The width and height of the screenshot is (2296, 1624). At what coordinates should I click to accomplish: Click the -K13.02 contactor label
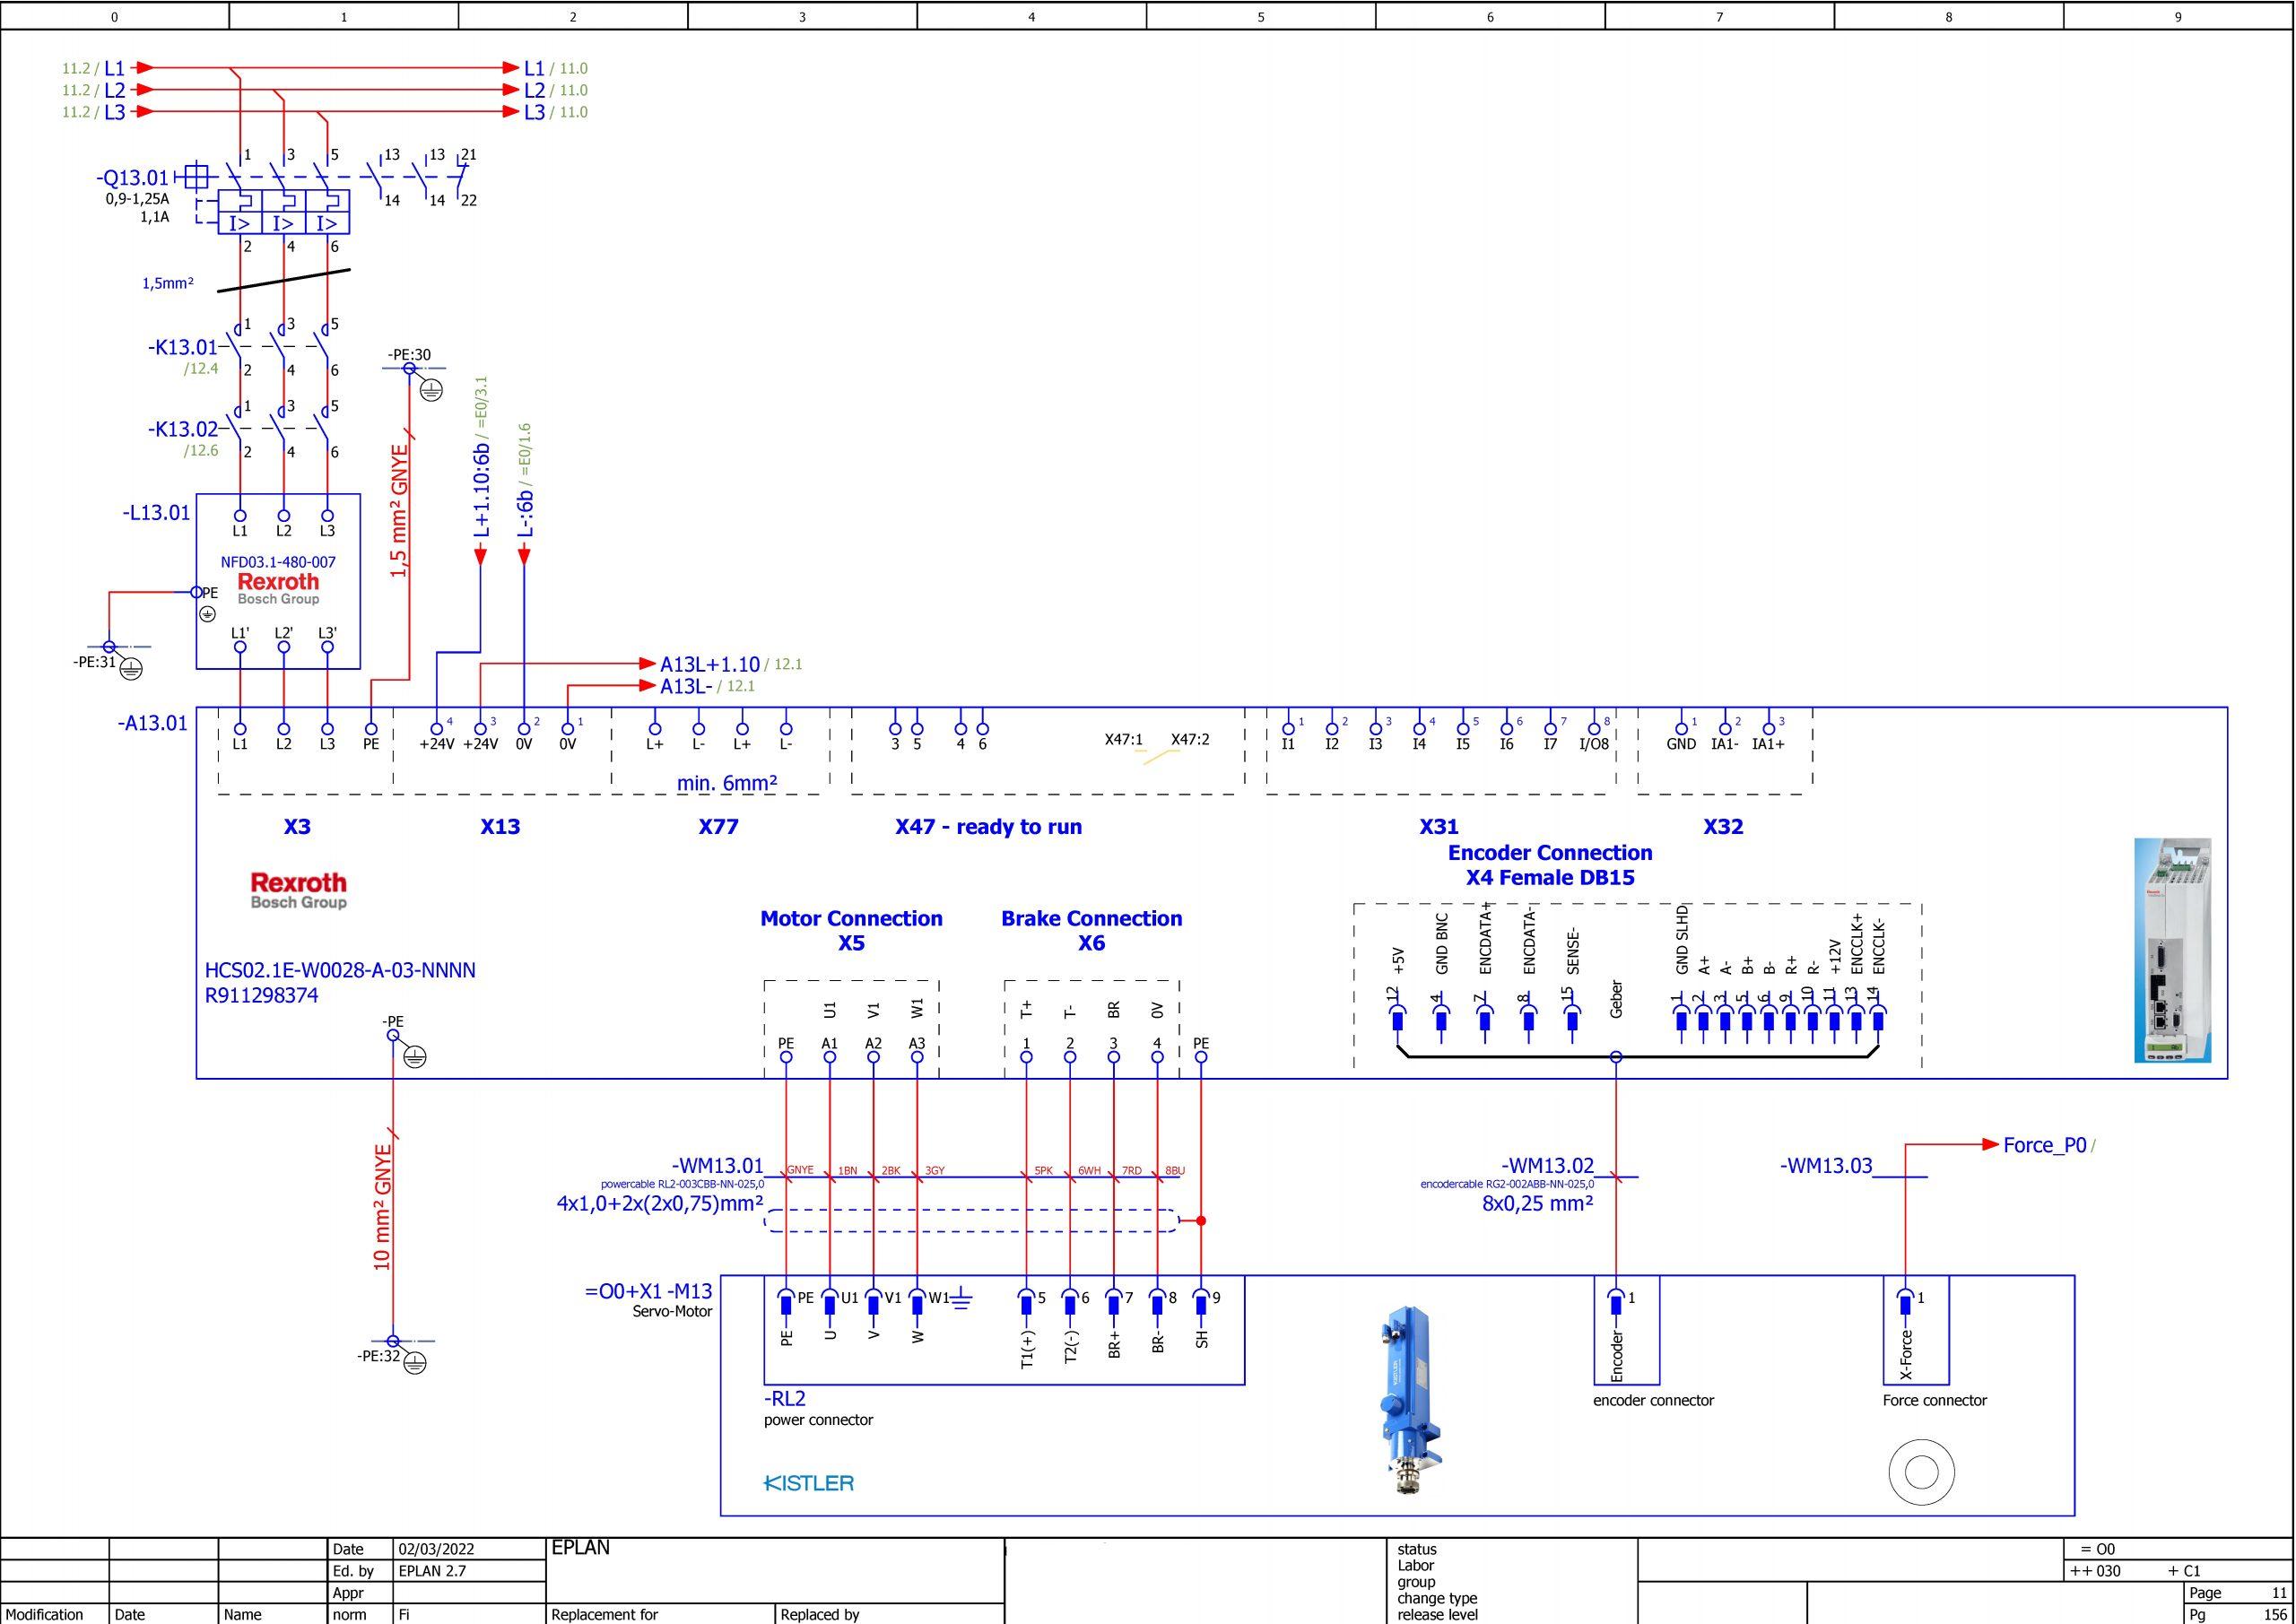(182, 430)
